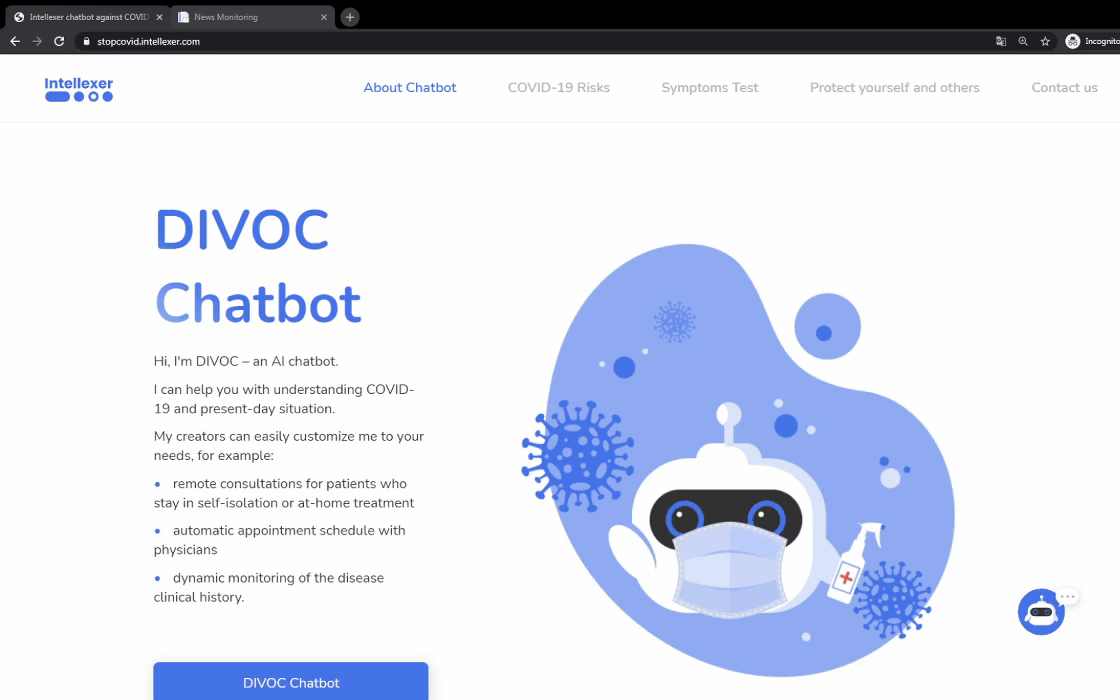Click 'I can help you with understanding COVID-19' text
This screenshot has width=1120, height=700.
click(284, 399)
